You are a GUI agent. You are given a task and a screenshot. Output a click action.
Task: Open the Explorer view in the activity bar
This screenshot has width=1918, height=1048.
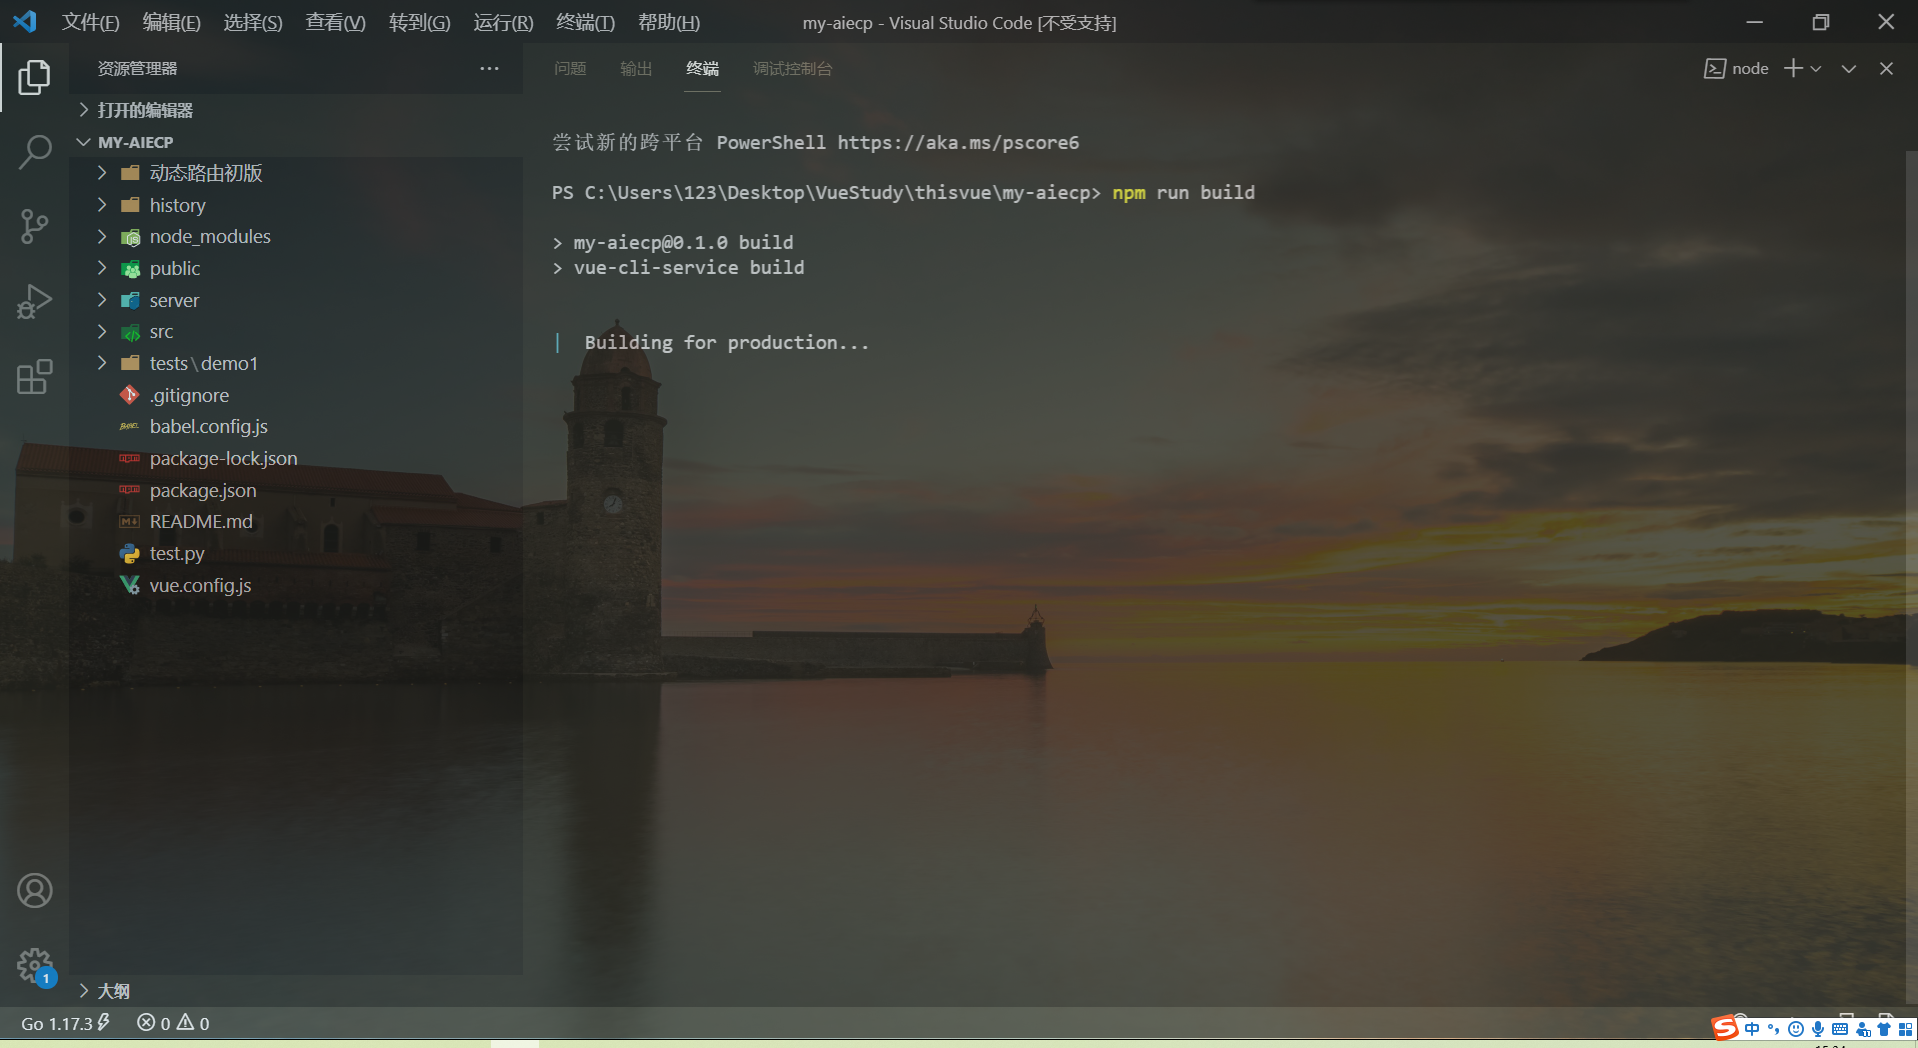(34, 77)
